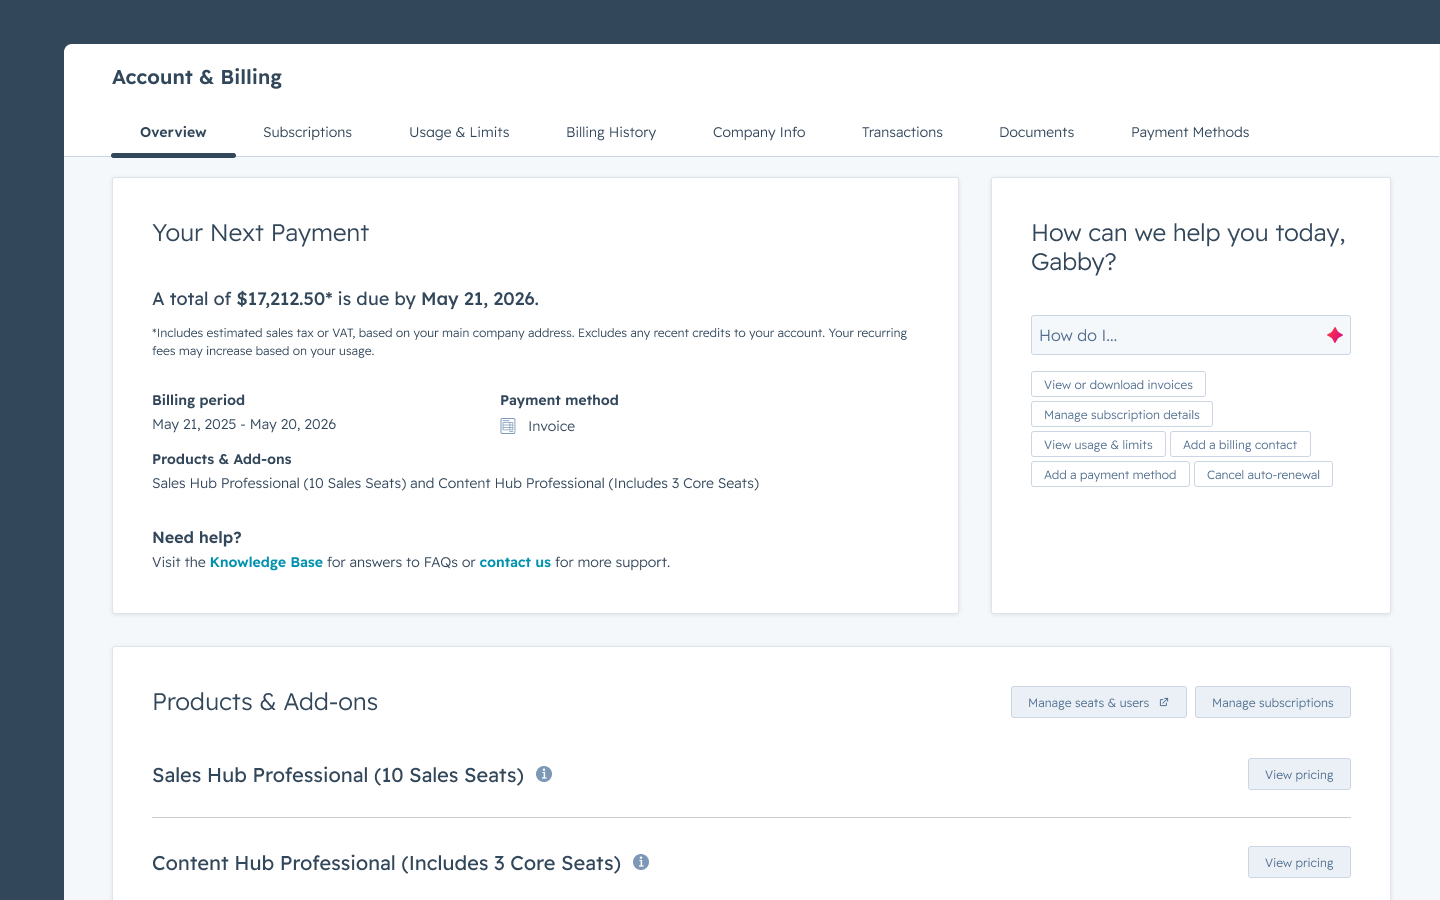Screen dimensions: 1440x900
Task: Click Manage seats & users button
Action: (x=1098, y=702)
